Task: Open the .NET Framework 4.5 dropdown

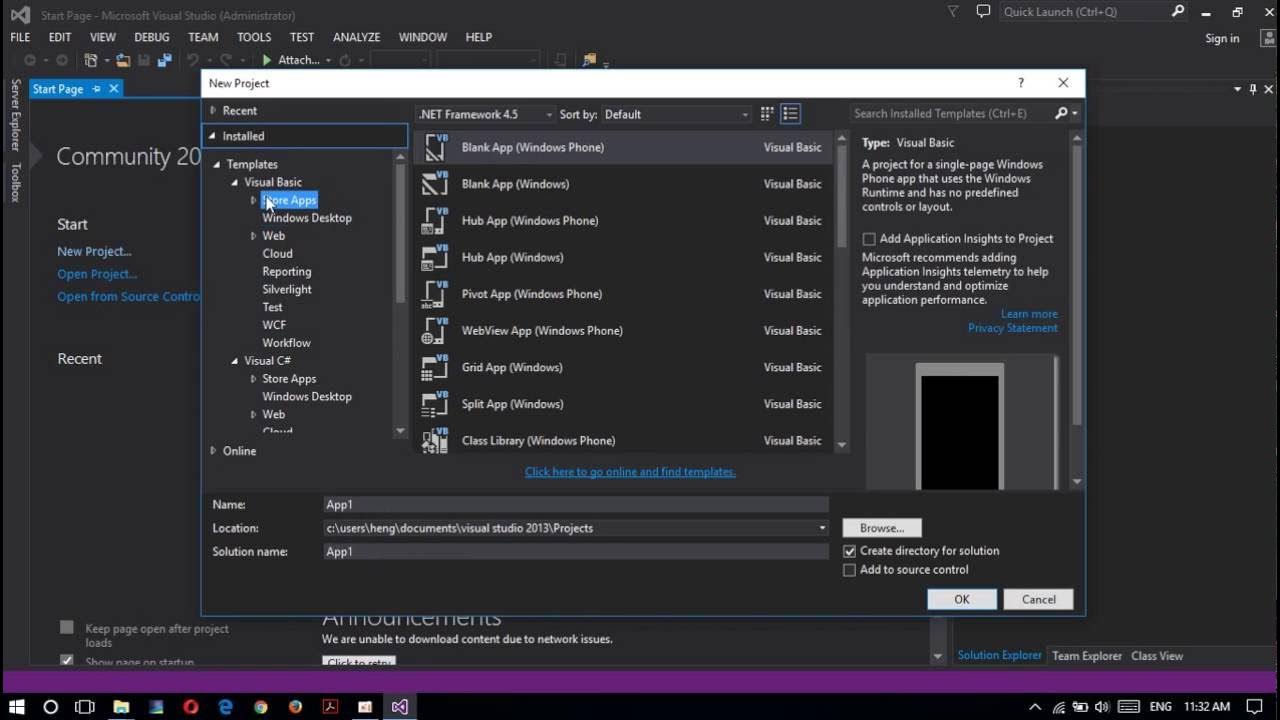Action: [485, 114]
